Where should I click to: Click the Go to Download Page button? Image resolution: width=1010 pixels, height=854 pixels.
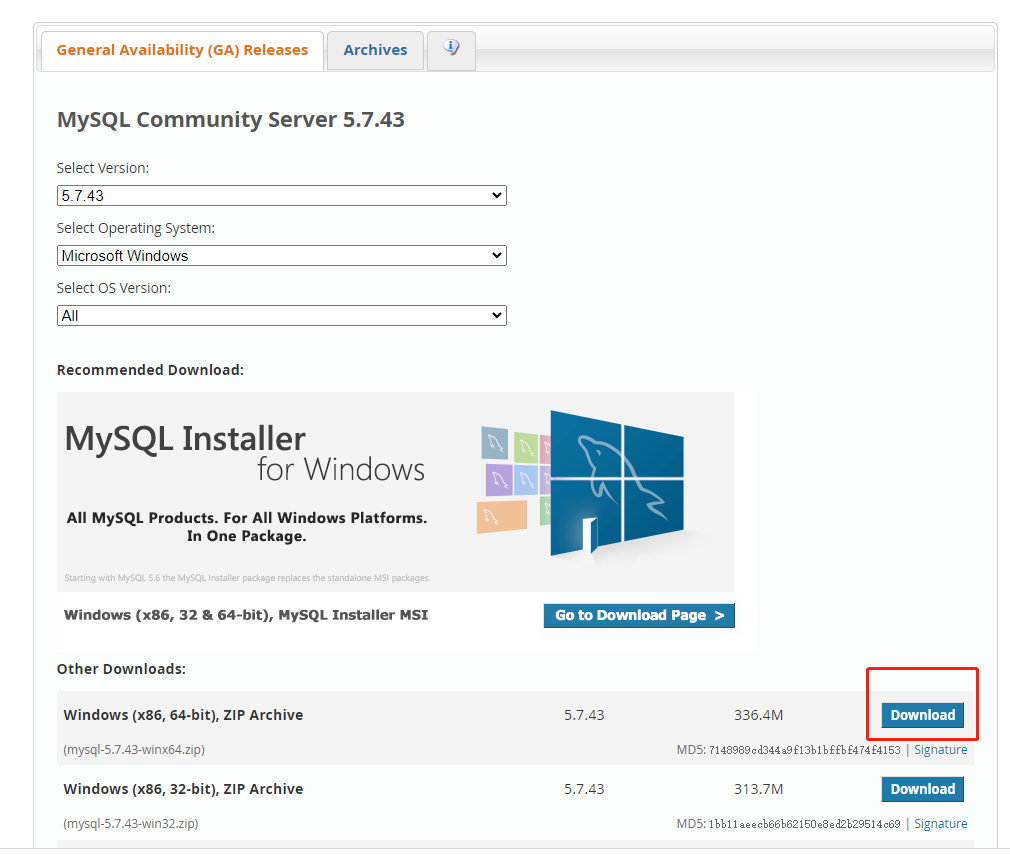pyautogui.click(x=639, y=616)
